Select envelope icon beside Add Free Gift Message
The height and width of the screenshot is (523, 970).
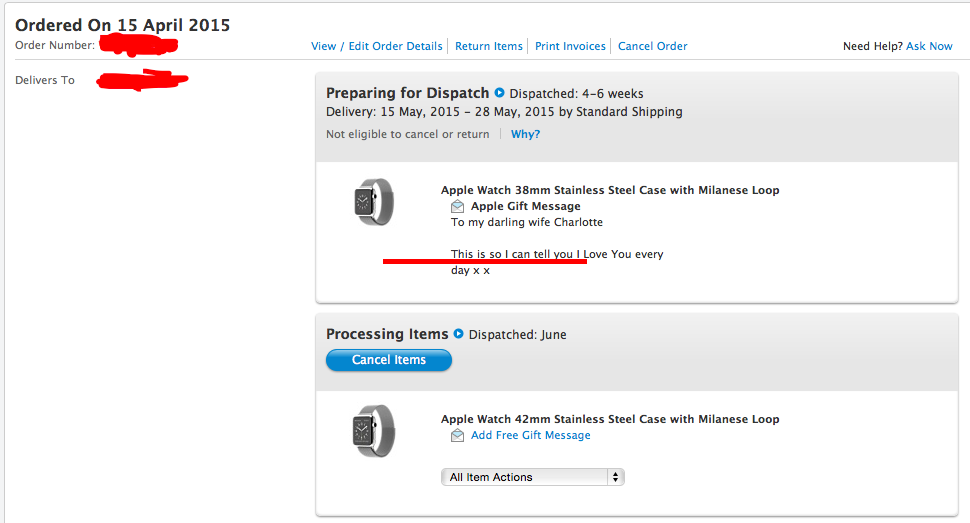coord(457,435)
